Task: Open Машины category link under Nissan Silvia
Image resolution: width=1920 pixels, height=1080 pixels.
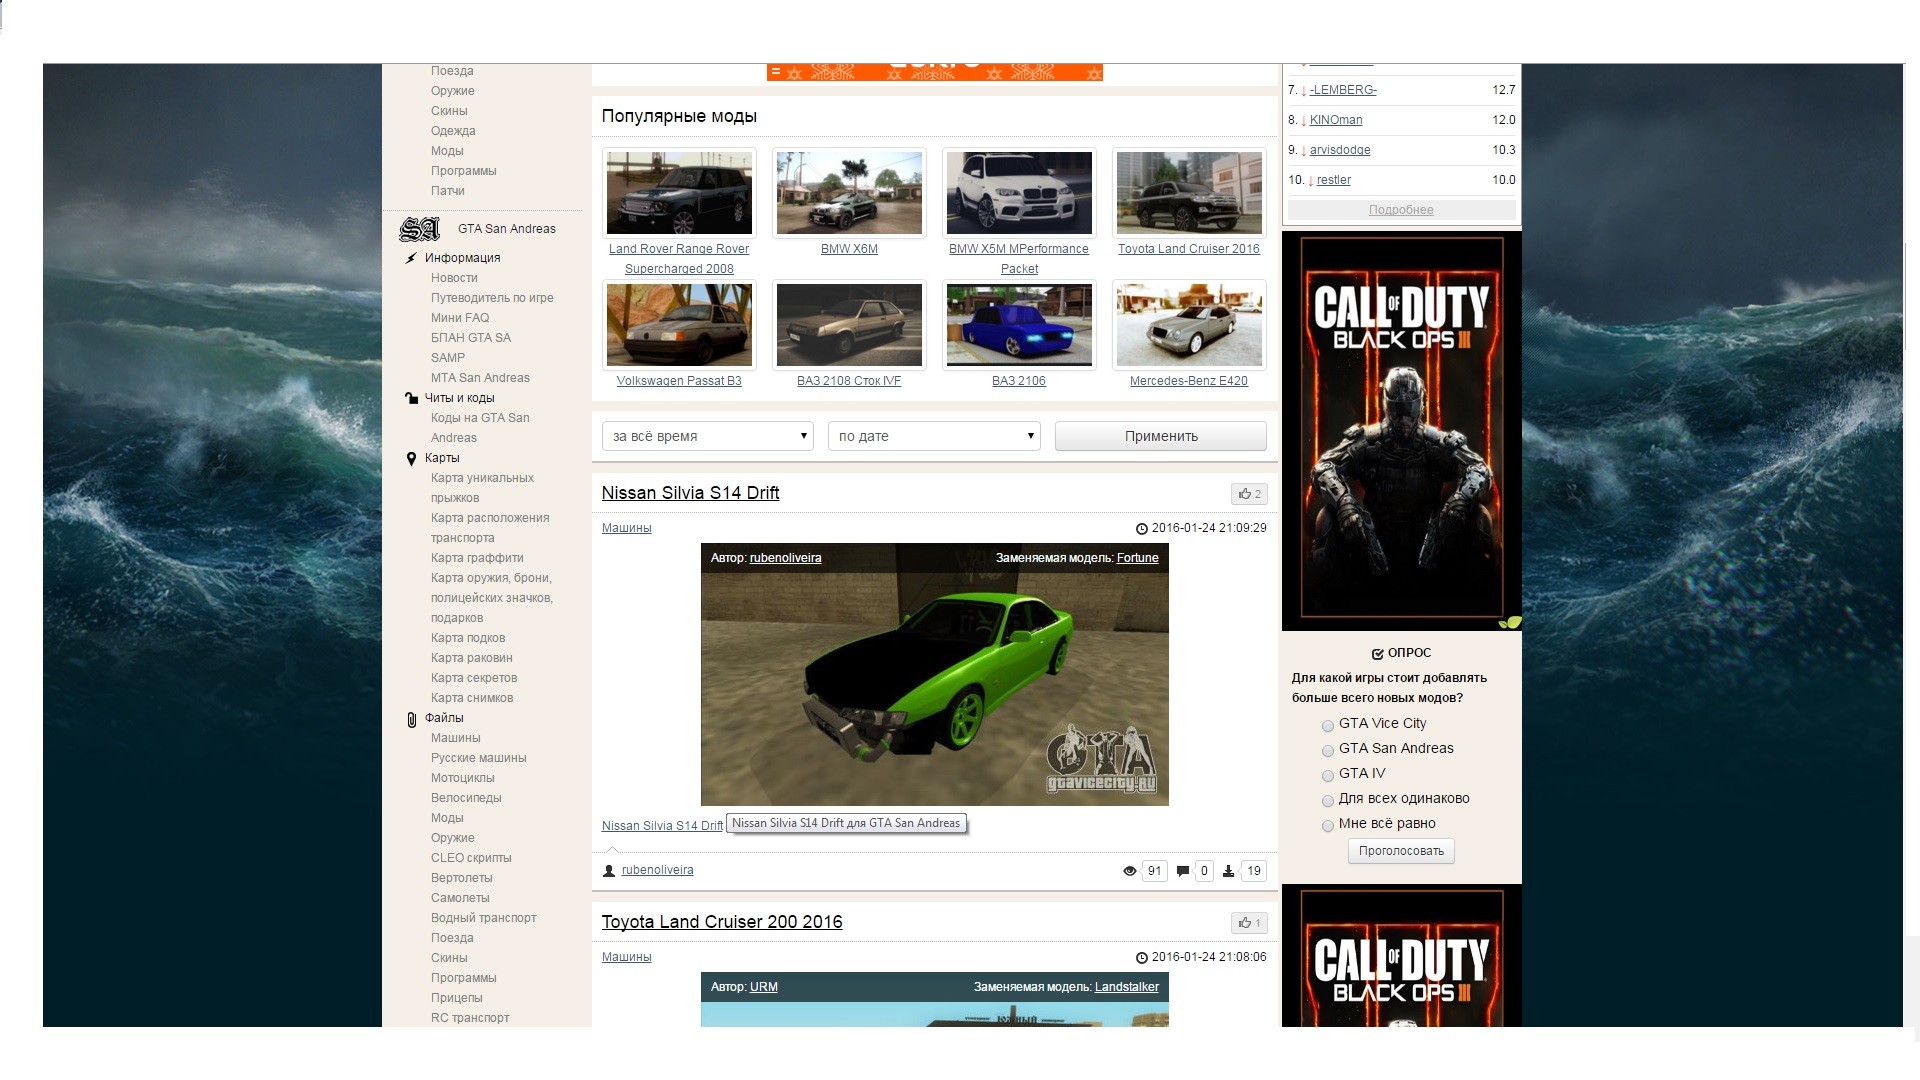Action: tap(626, 528)
